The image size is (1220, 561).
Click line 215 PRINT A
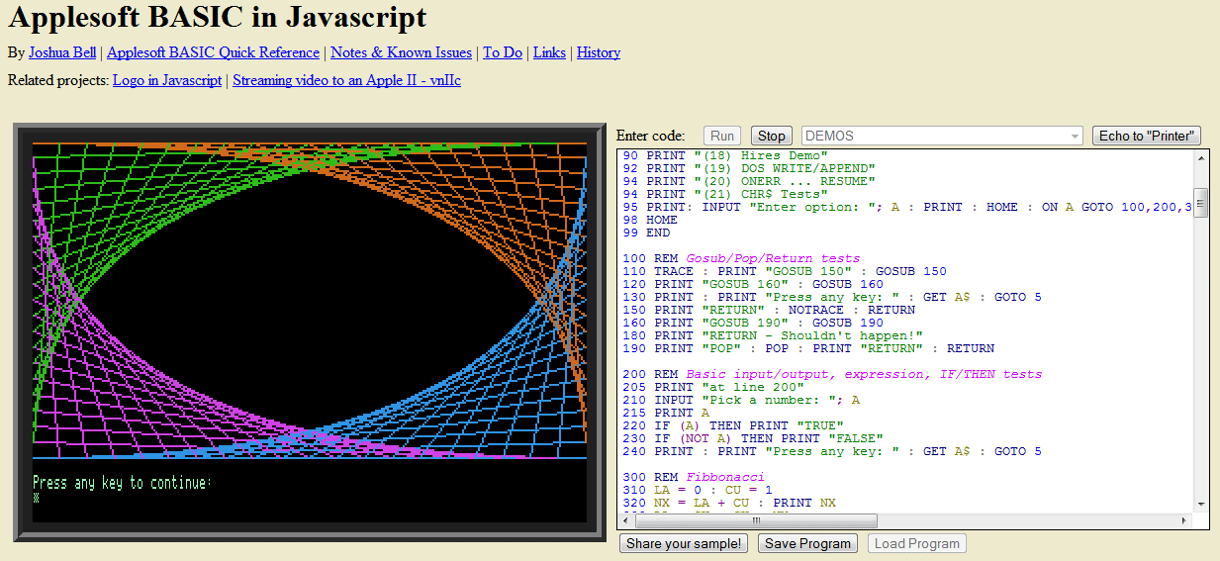(x=666, y=413)
